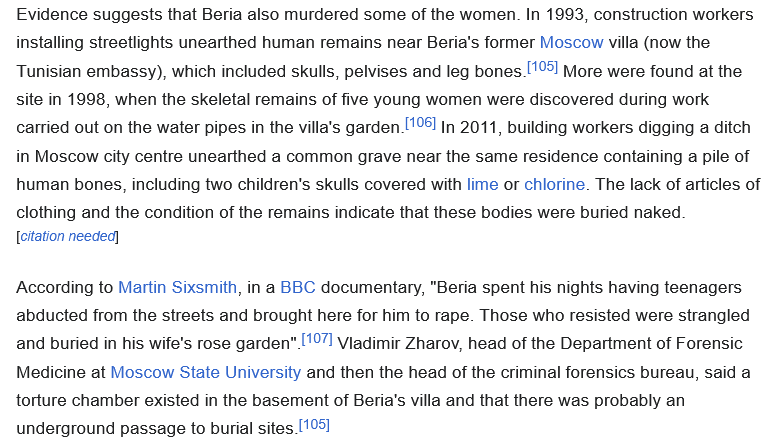761x439 pixels.
Task: Click the year 1993 in the text
Action: 564,15
